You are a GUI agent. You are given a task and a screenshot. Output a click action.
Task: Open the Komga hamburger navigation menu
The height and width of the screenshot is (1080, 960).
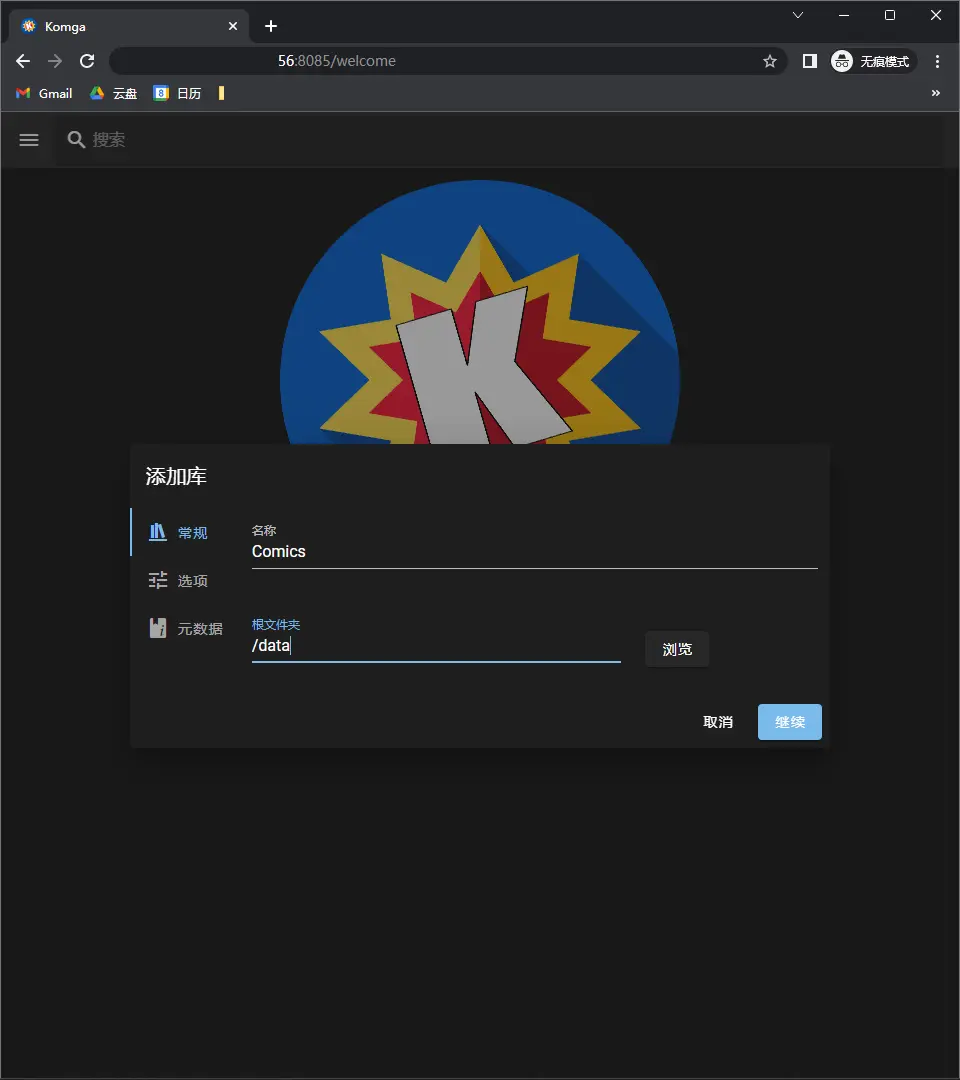[x=29, y=140]
